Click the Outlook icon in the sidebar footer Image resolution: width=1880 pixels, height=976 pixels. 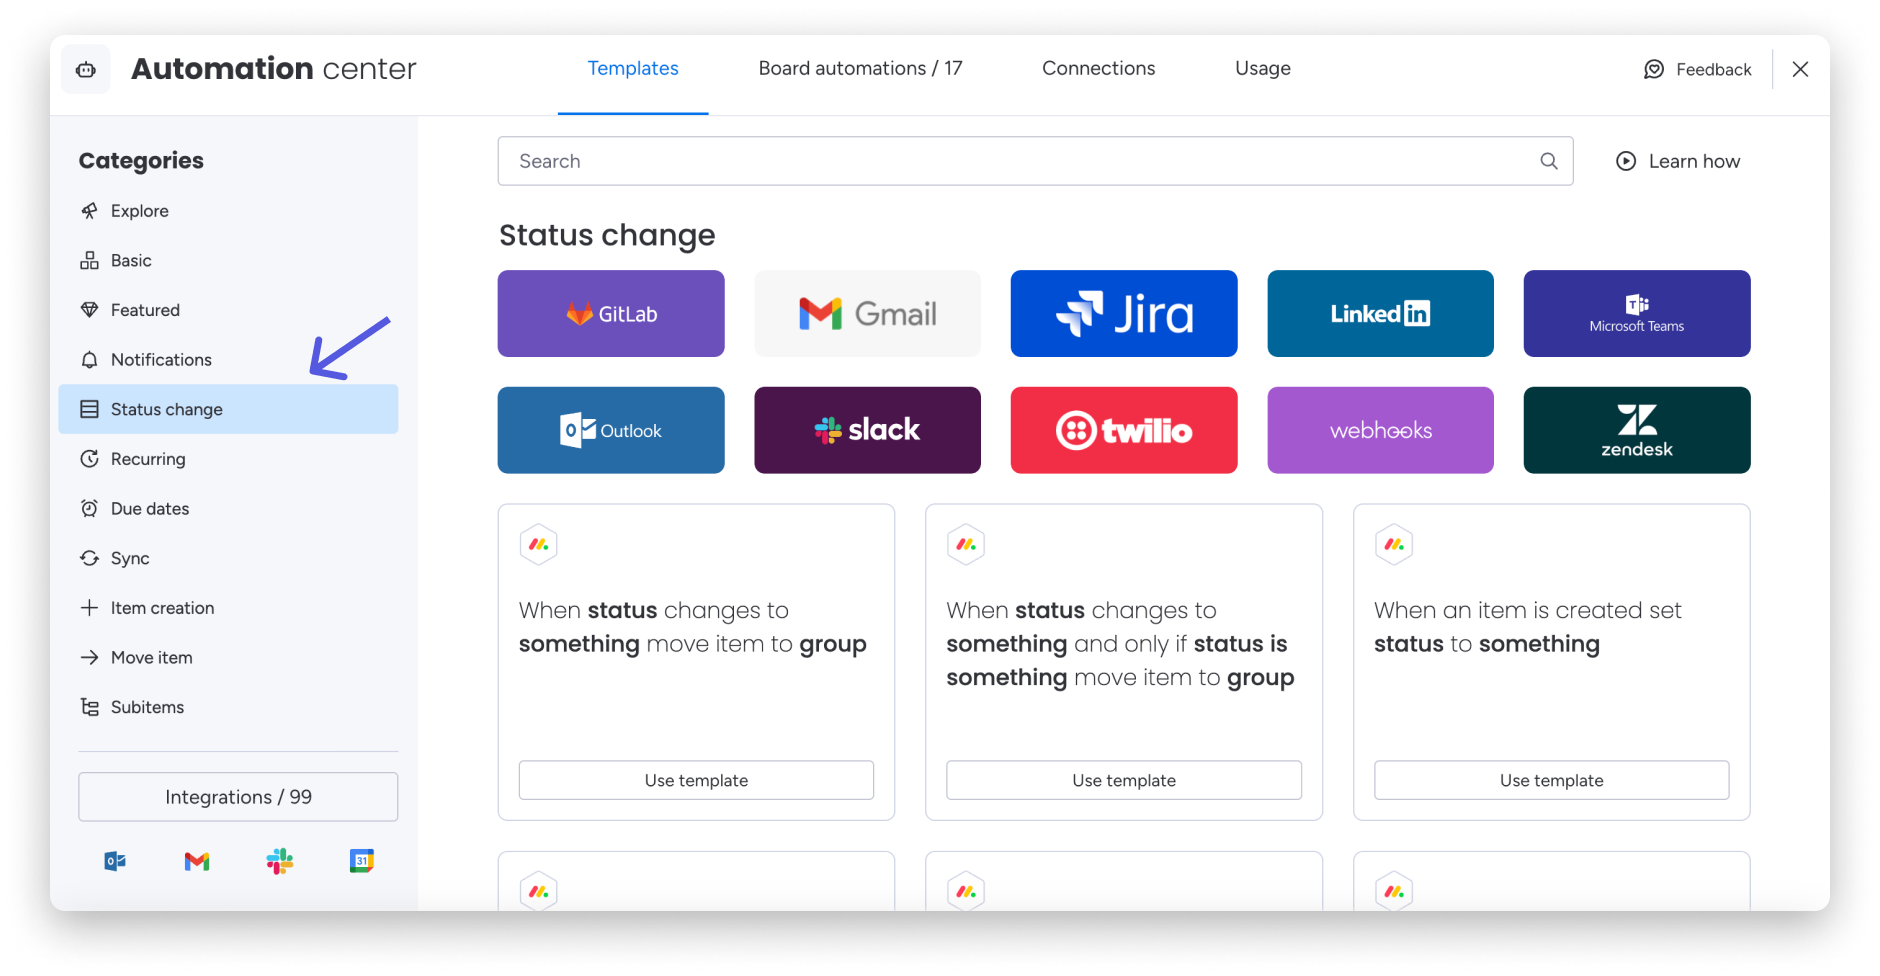click(114, 860)
